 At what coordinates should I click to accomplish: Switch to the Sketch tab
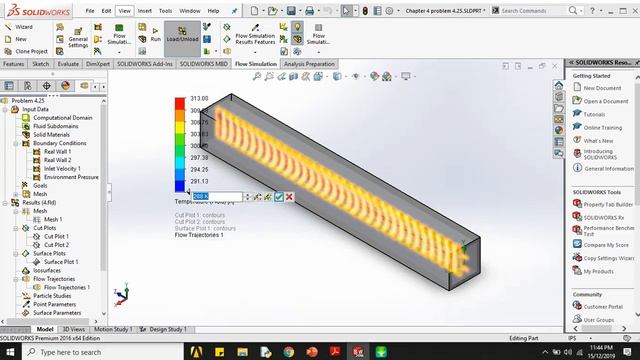coord(40,64)
